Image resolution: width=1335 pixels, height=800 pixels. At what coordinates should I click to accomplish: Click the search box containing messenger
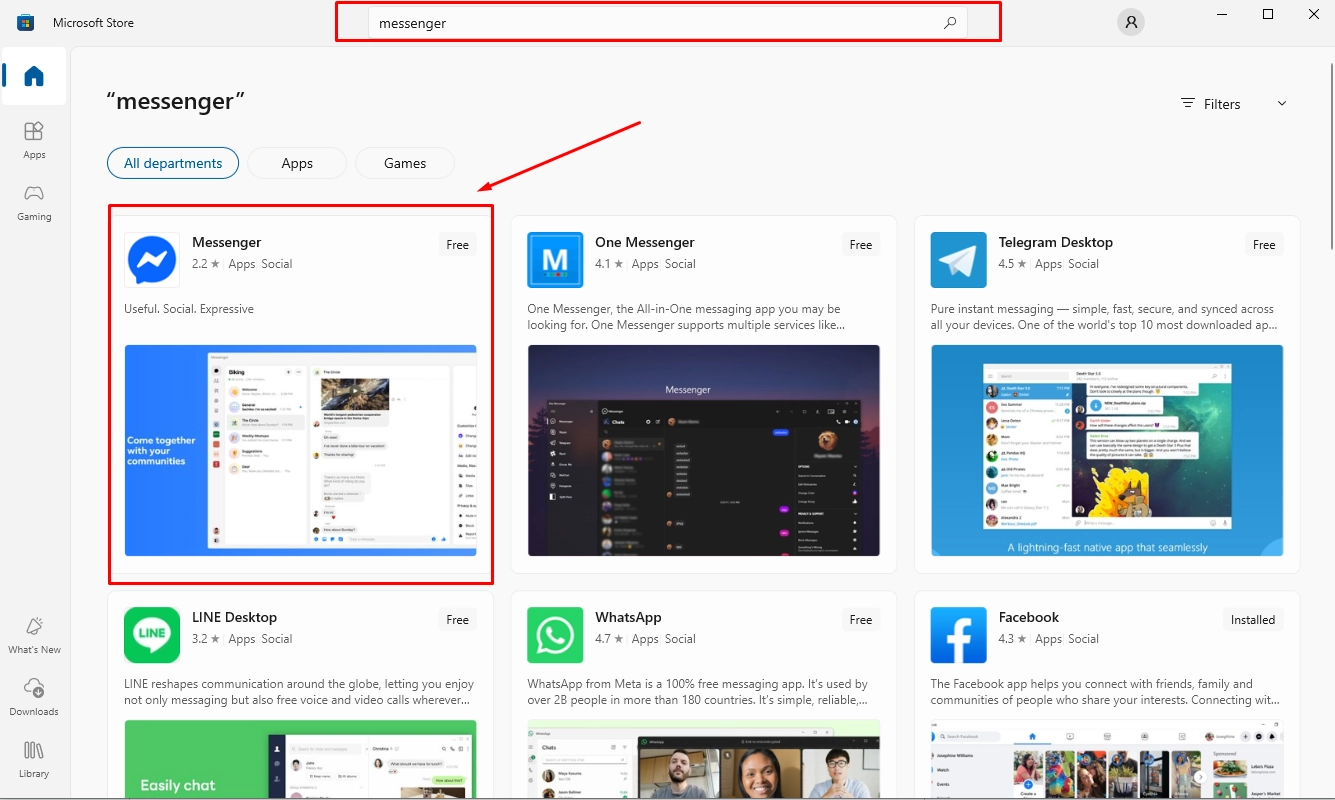tap(668, 23)
